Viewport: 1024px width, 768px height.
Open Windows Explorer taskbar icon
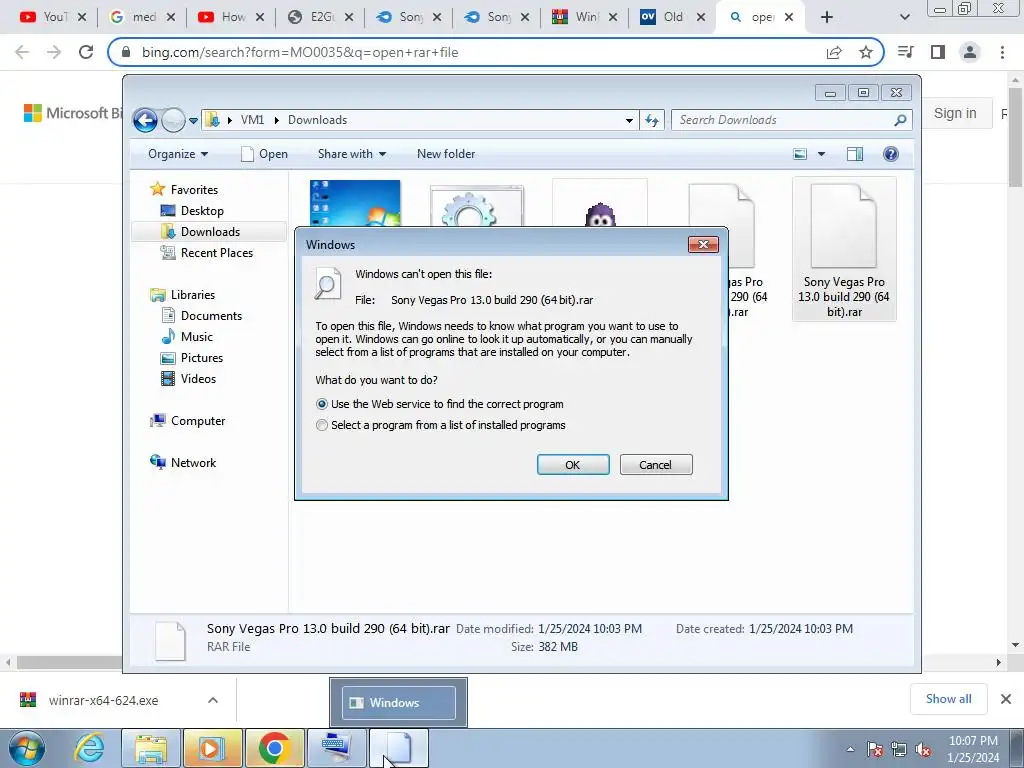pos(151,748)
